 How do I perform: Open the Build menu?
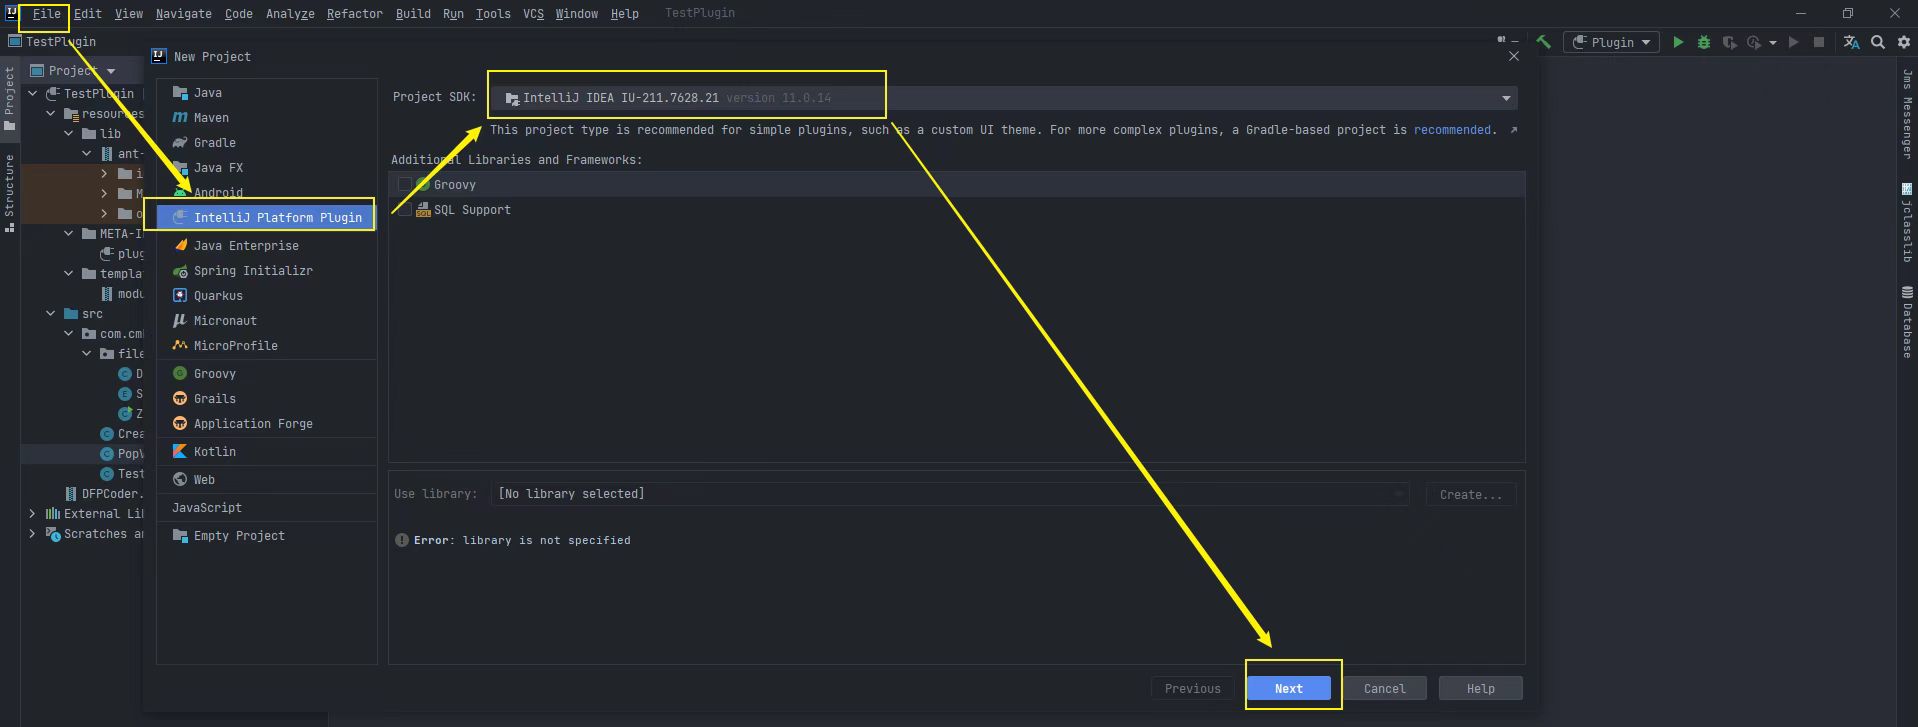(413, 13)
